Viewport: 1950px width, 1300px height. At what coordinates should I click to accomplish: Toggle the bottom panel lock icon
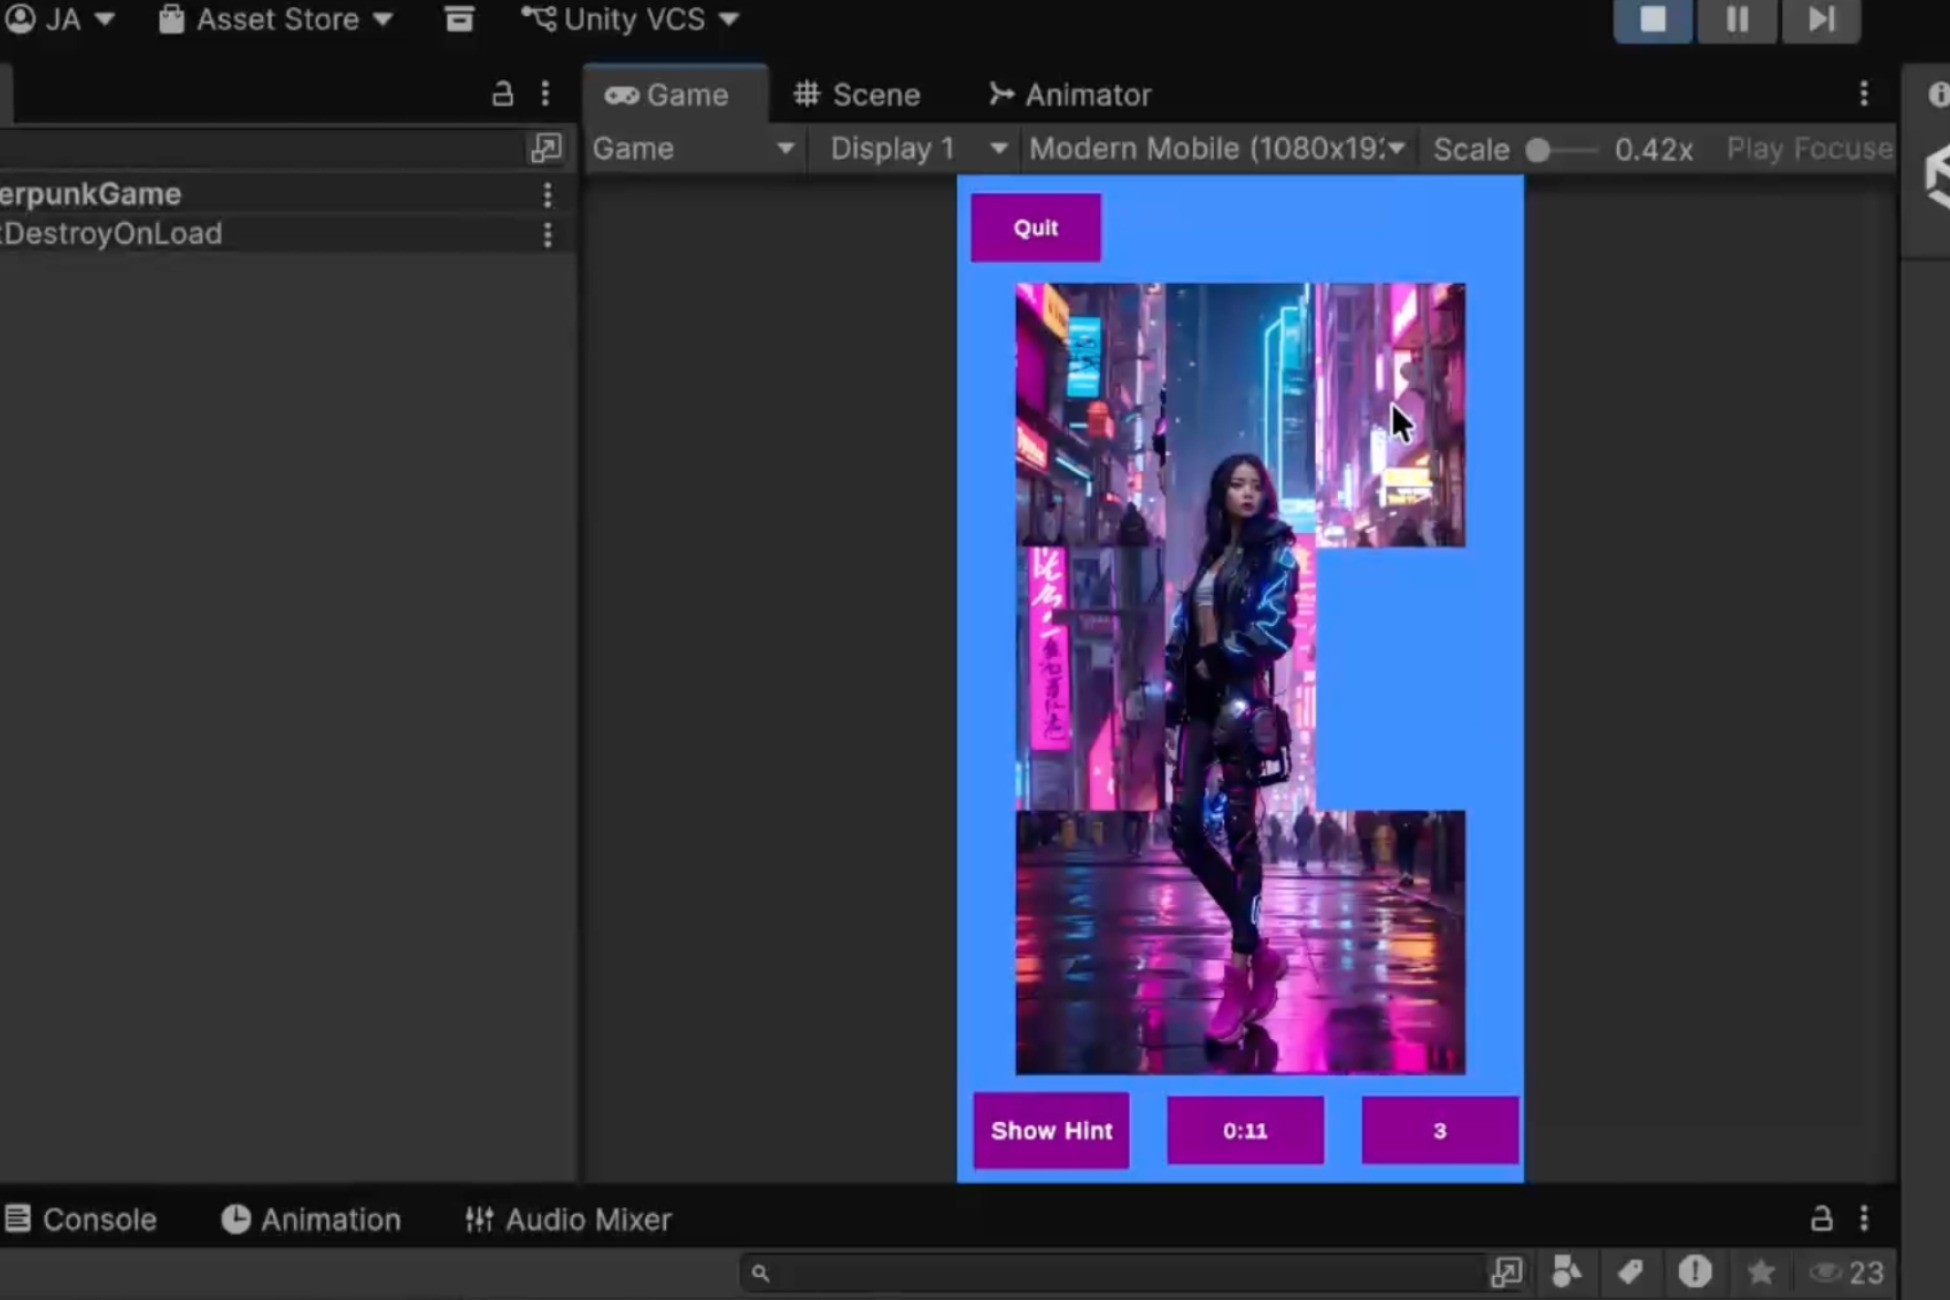tap(1821, 1218)
